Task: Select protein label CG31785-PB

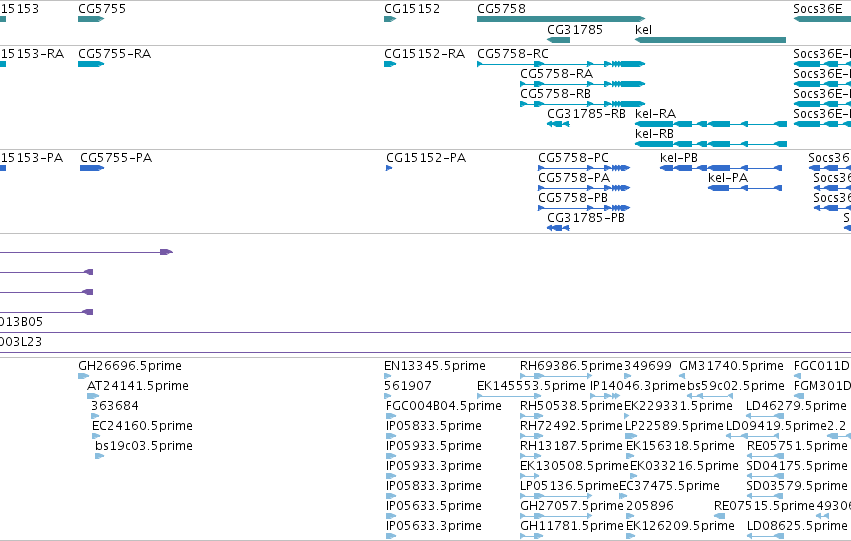Action: [x=586, y=218]
